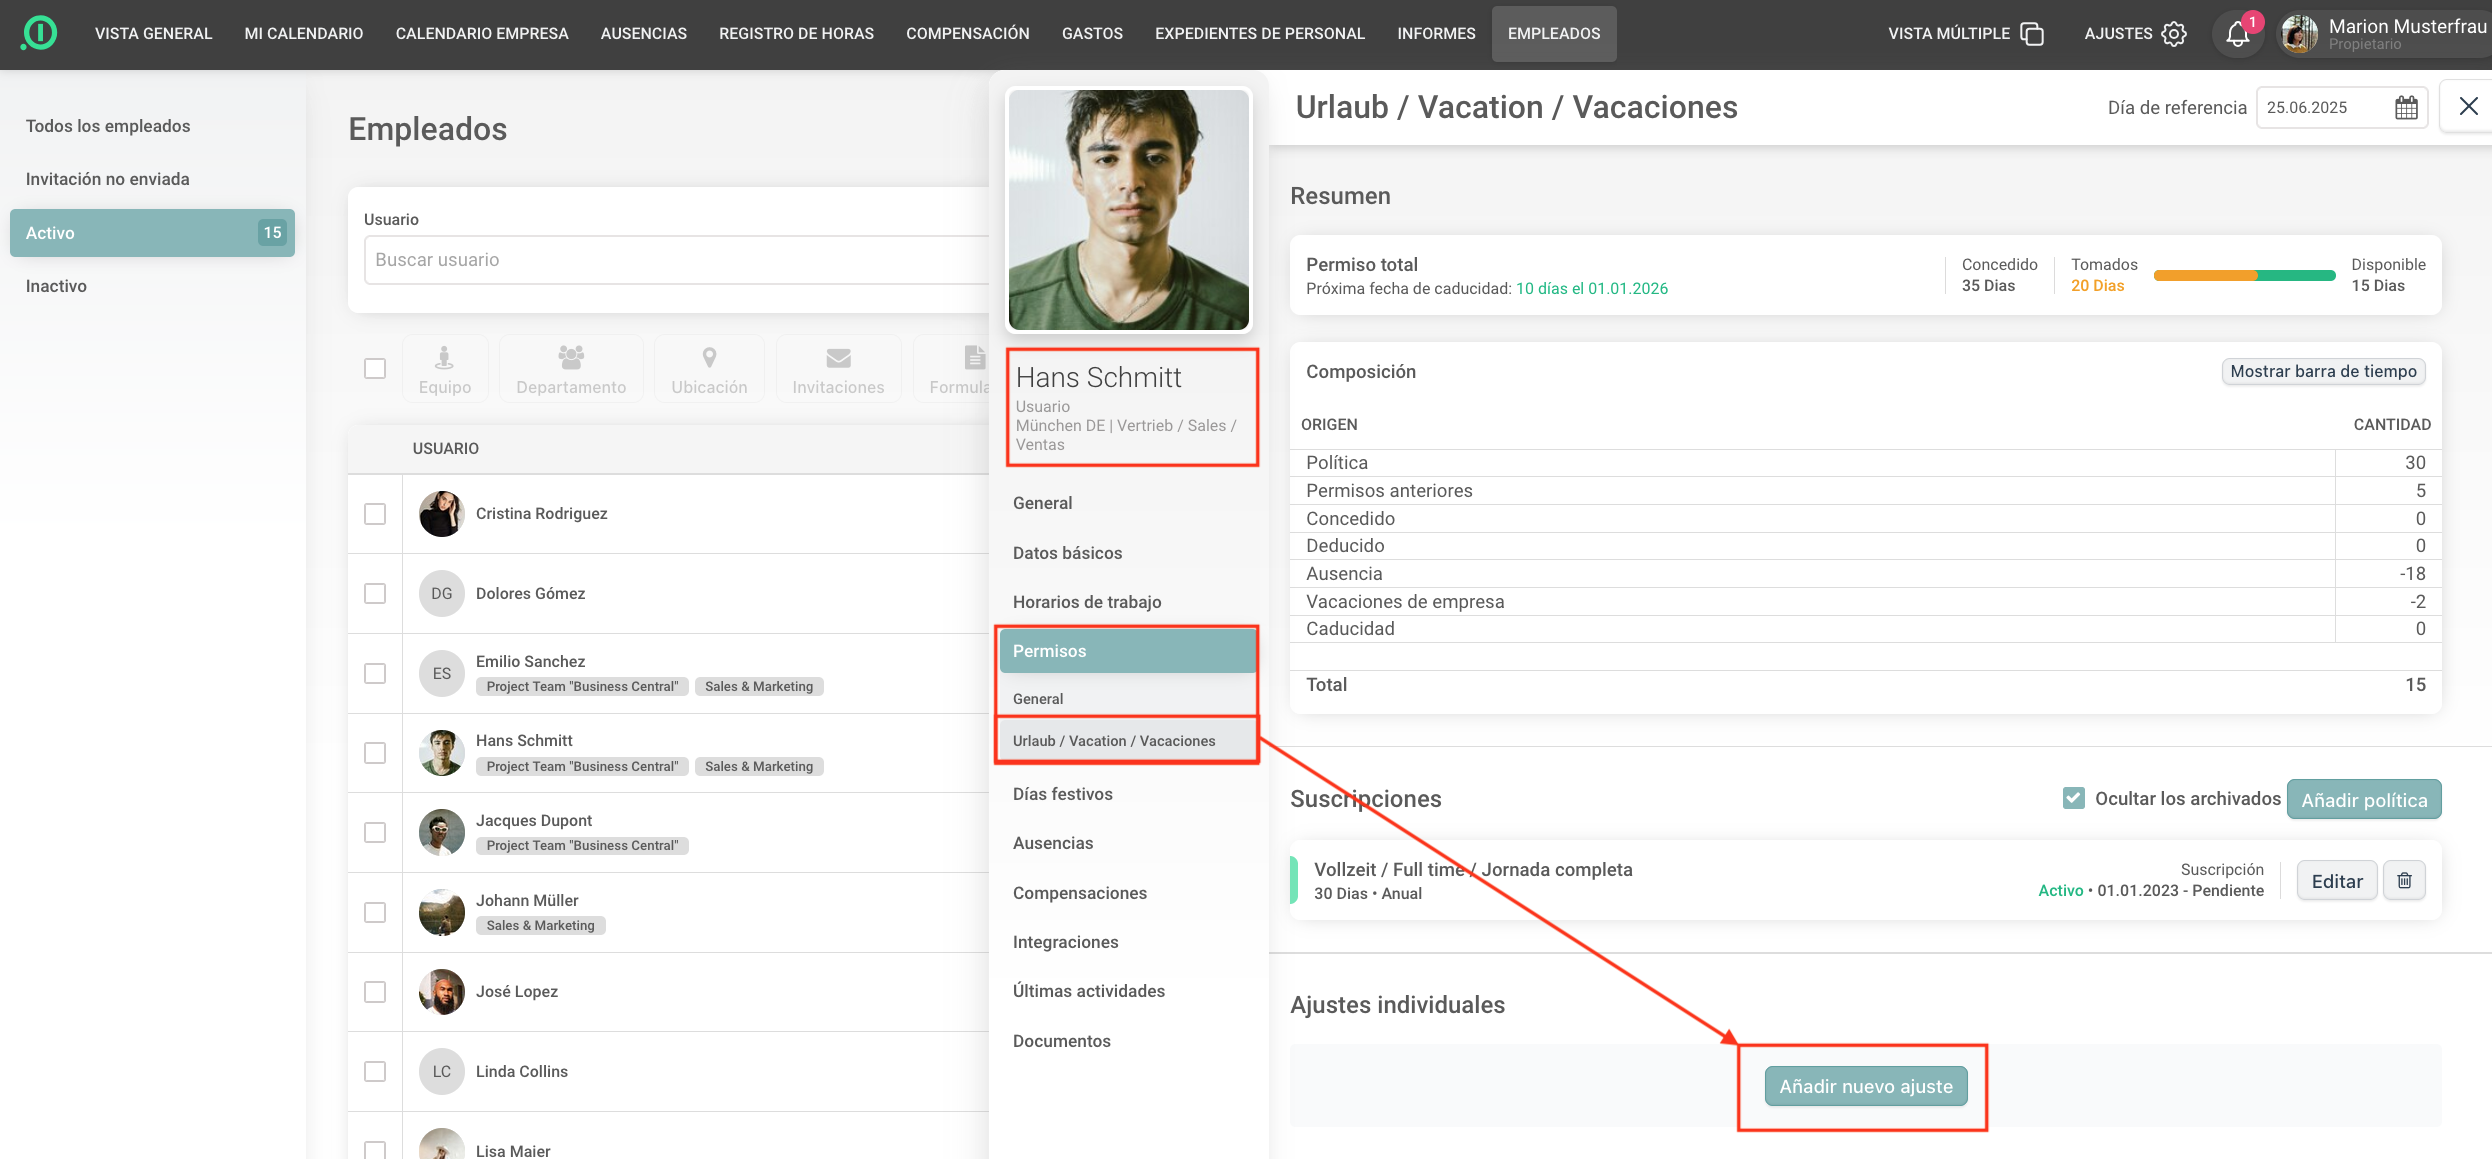Viewport: 2492px width, 1159px height.
Task: Click Cristina Rodriguez's avatar
Action: pyautogui.click(x=441, y=514)
